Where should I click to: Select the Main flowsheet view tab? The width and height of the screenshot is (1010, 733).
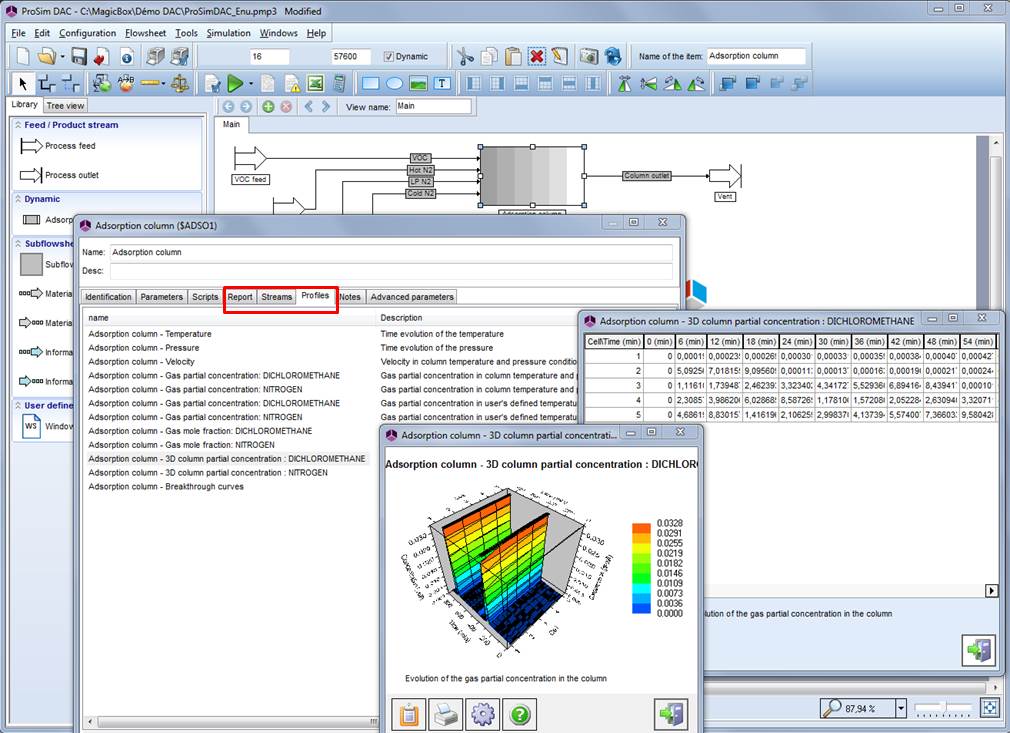(232, 124)
